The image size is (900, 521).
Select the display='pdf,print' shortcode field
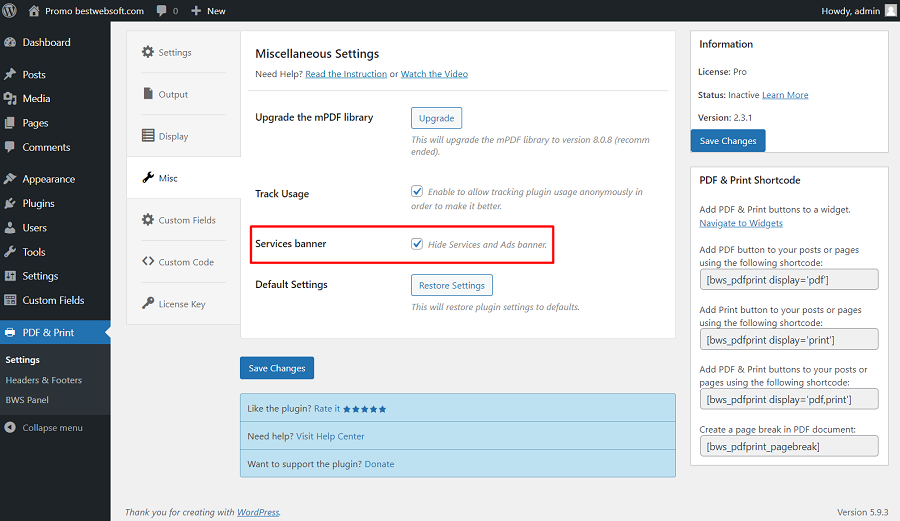[789, 399]
